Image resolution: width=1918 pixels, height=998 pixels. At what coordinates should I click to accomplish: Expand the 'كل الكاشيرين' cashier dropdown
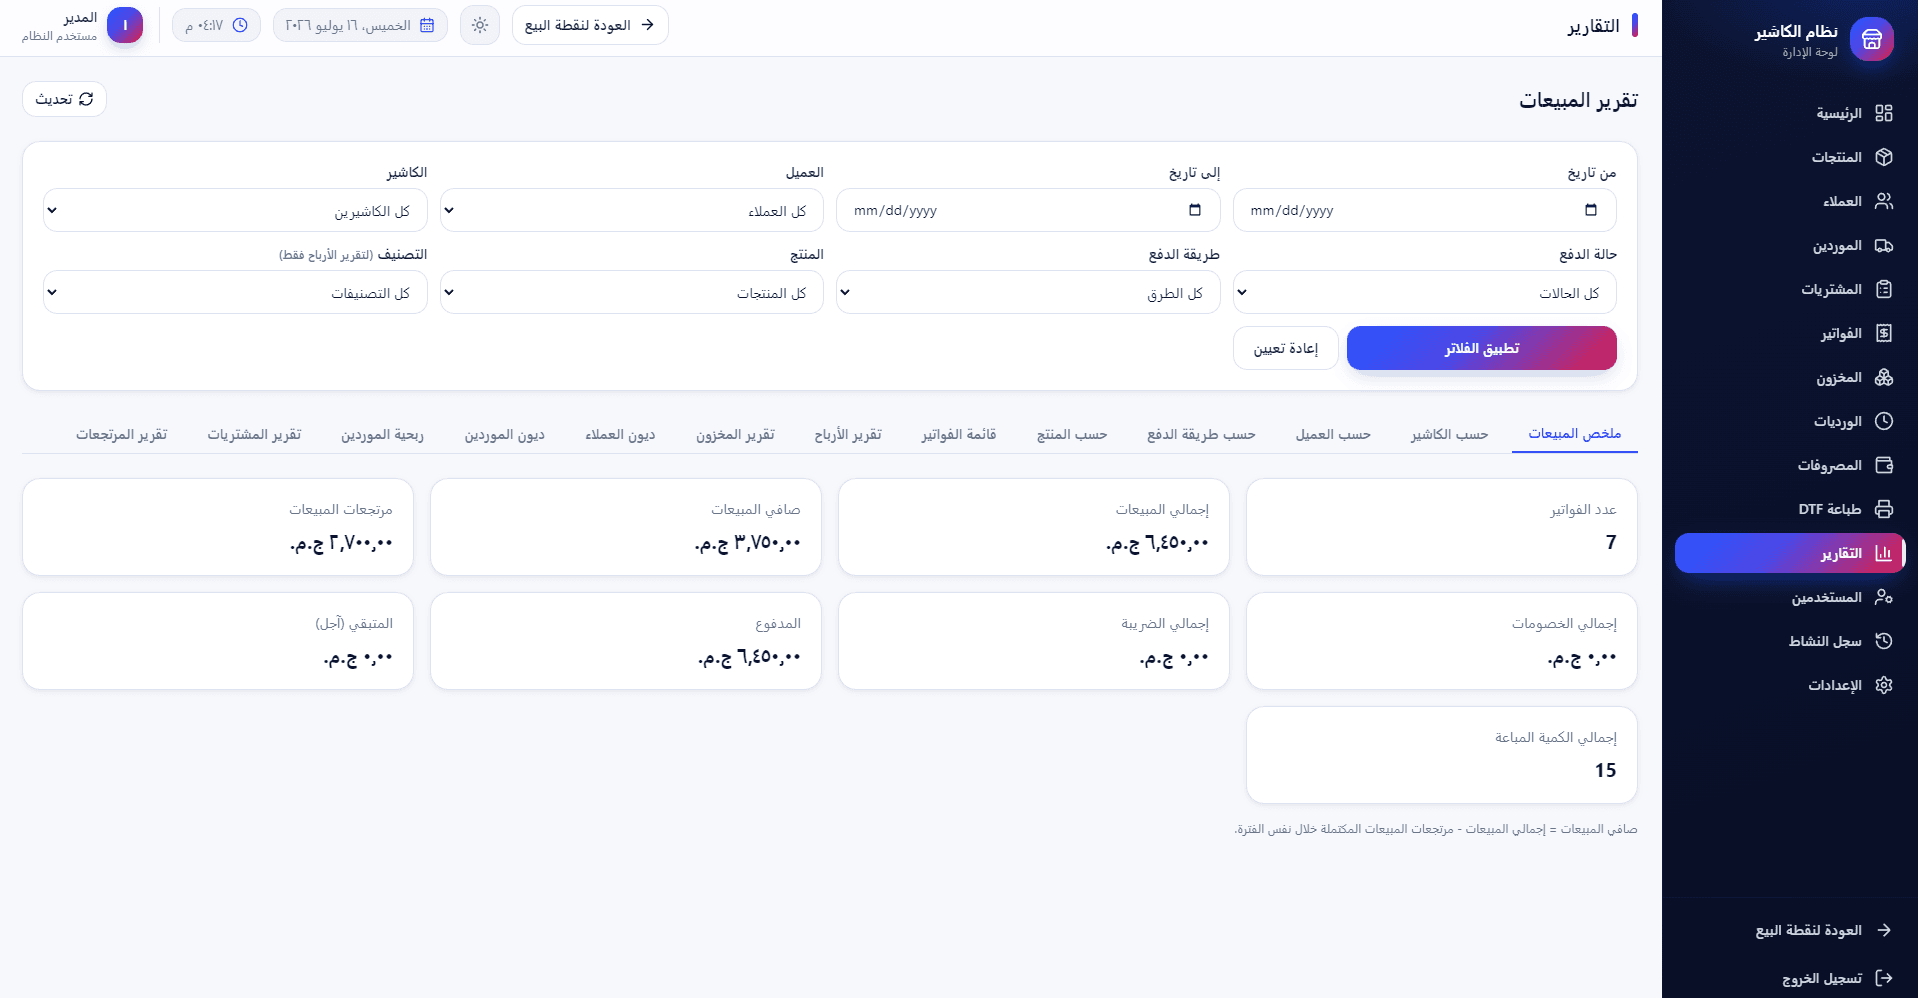pos(235,210)
